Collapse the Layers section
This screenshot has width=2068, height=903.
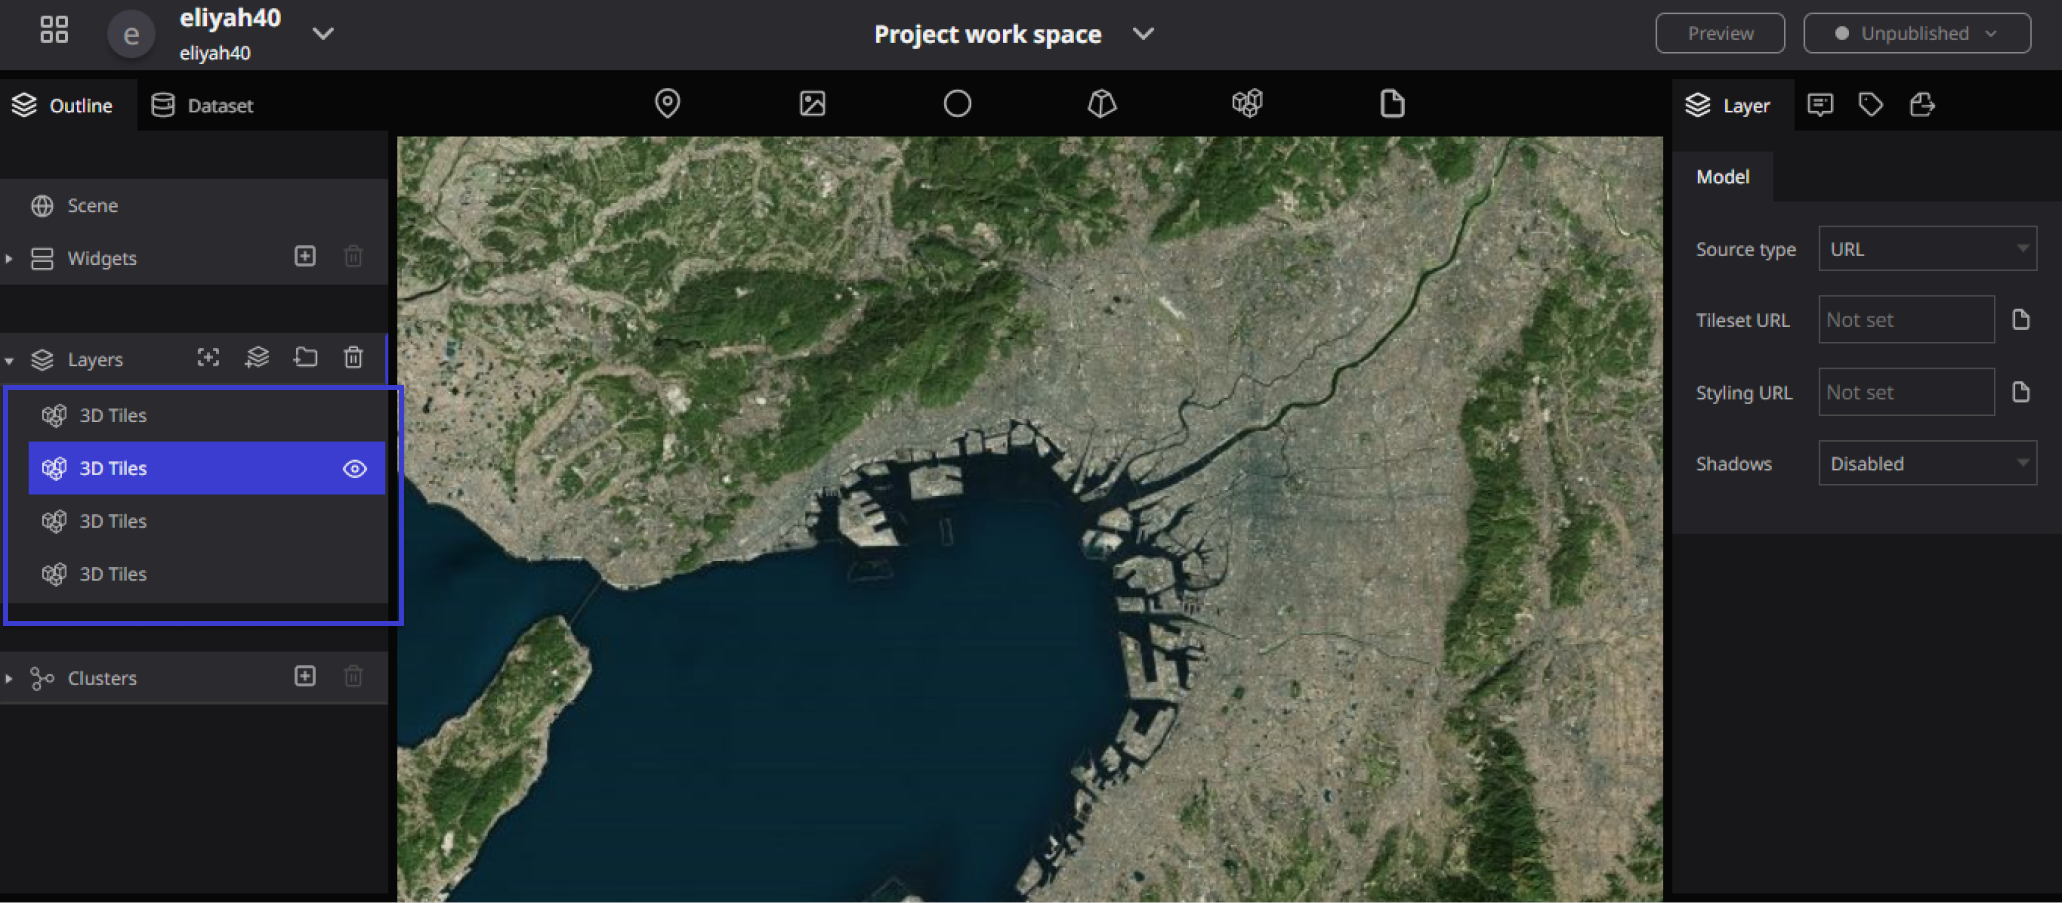pos(9,360)
